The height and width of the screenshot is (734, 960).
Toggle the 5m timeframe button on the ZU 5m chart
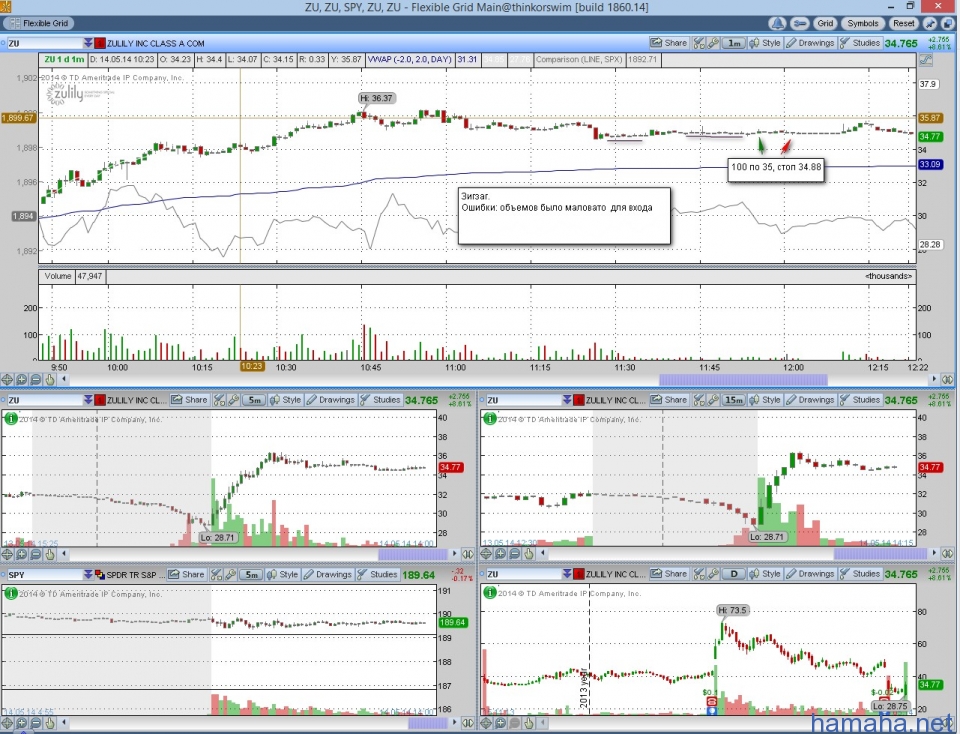[254, 400]
